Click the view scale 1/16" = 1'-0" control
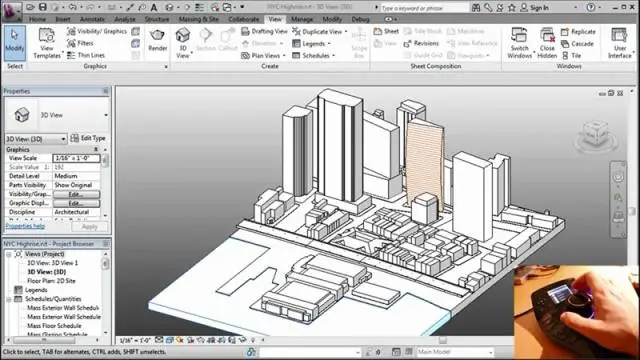 tap(135, 340)
